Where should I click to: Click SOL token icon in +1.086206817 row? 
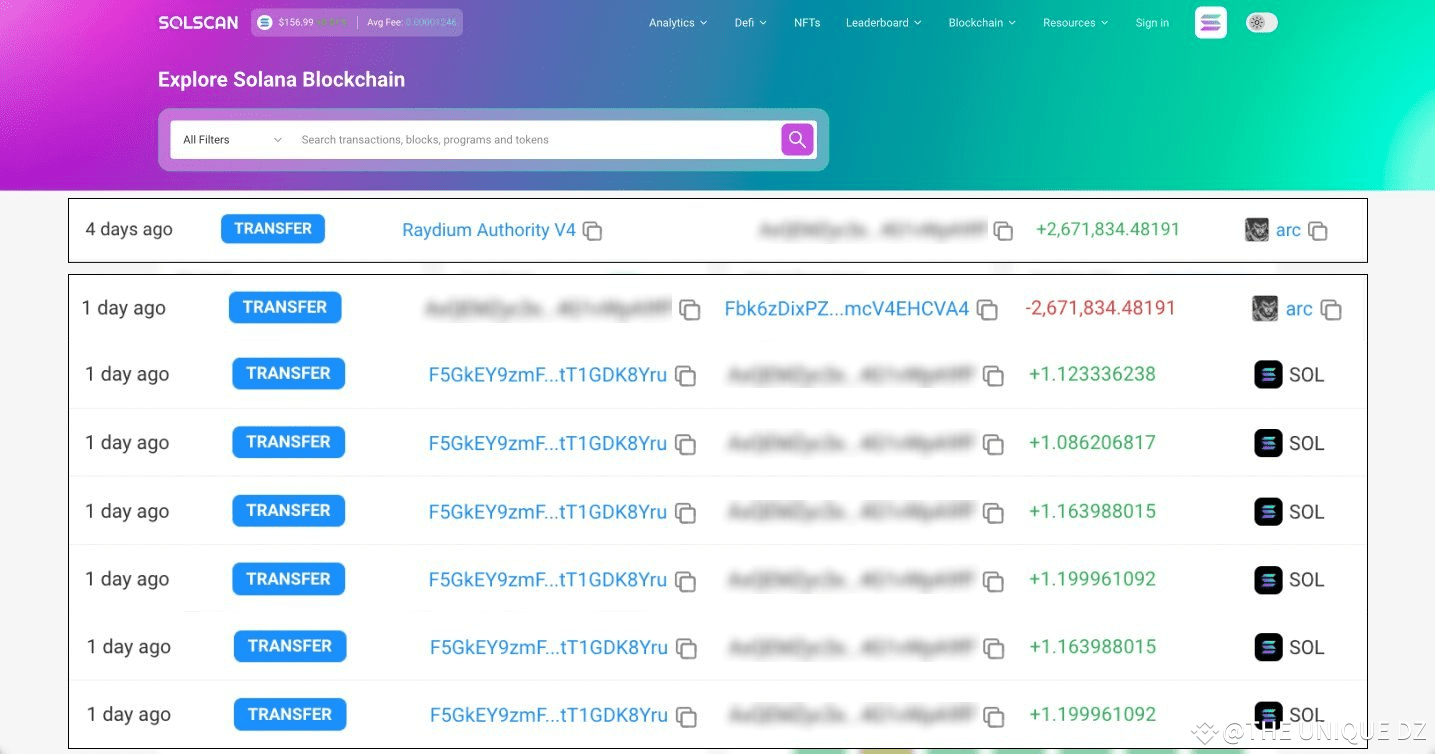[1268, 443]
